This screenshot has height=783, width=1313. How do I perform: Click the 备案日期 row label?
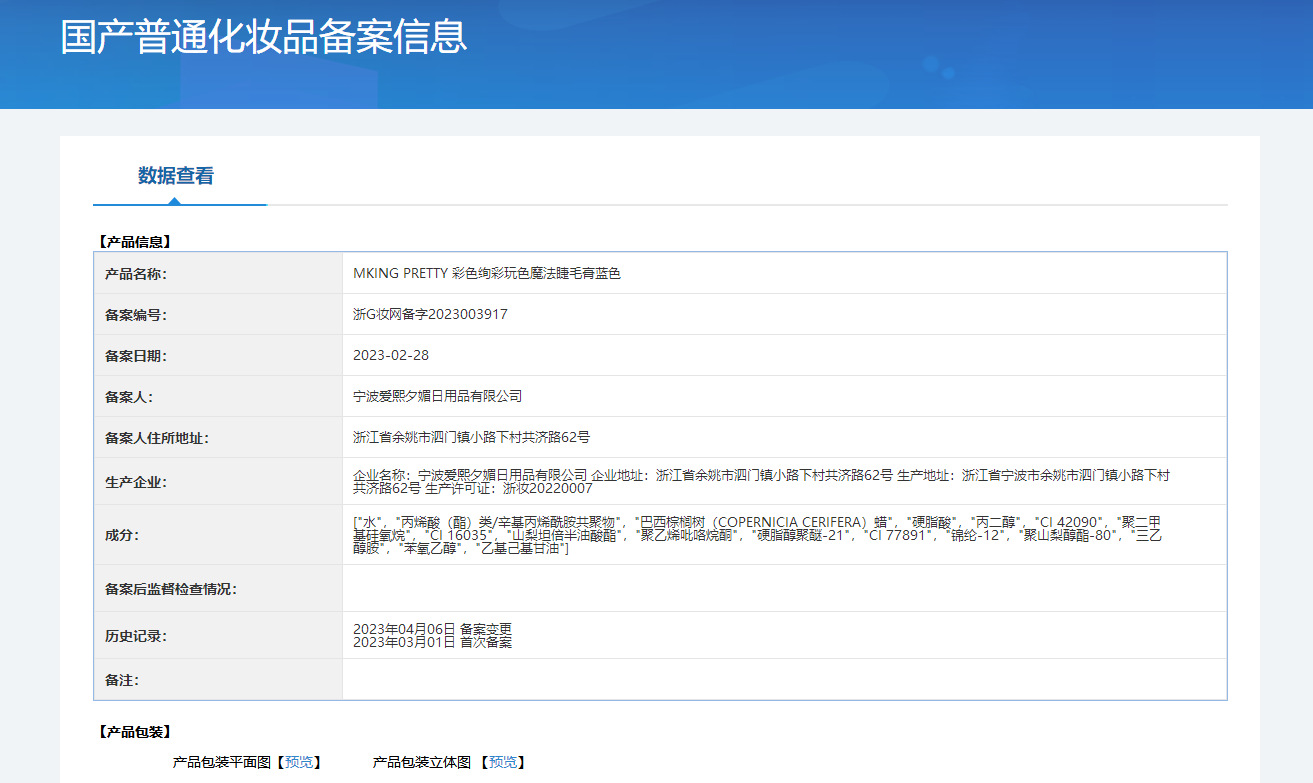click(136, 356)
